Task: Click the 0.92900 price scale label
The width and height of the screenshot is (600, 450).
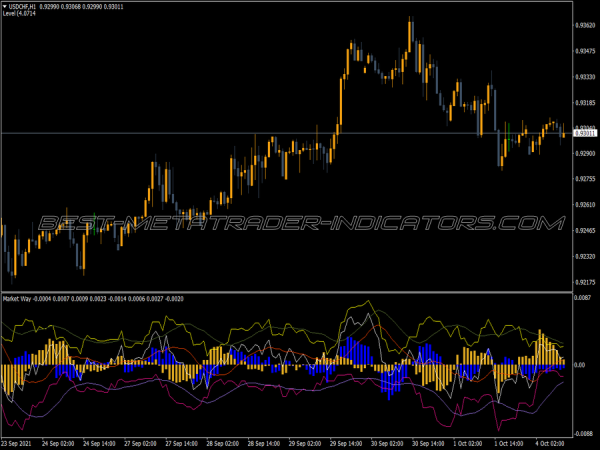Action: pyautogui.click(x=585, y=153)
